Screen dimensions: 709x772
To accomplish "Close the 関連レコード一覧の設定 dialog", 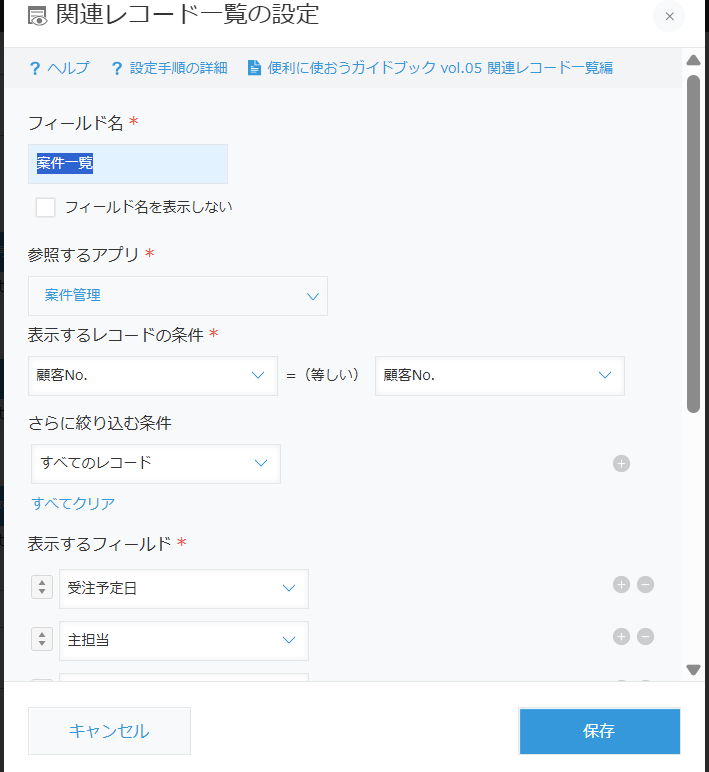I will coord(669,16).
